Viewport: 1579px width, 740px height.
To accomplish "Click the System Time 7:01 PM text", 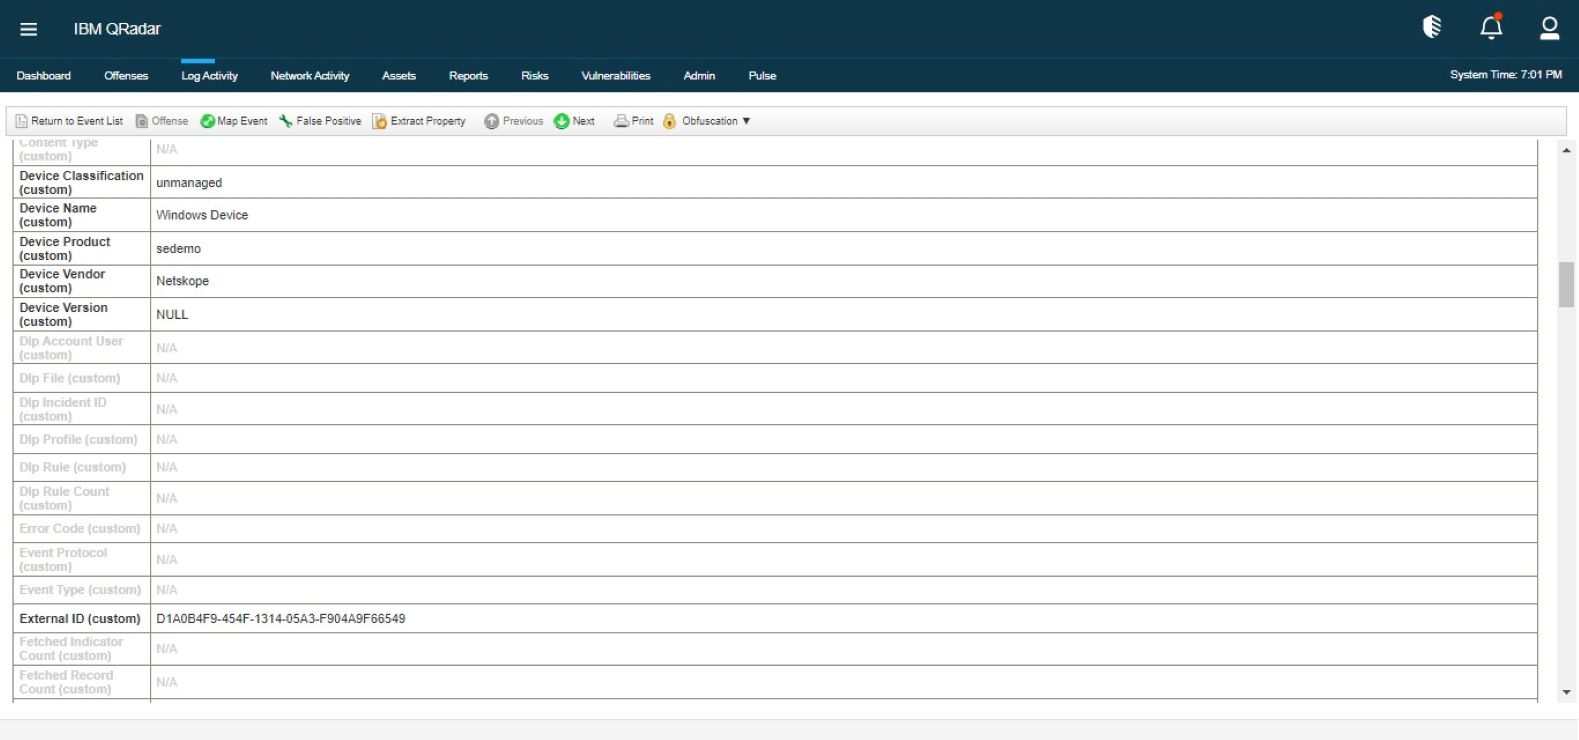I will point(1506,75).
